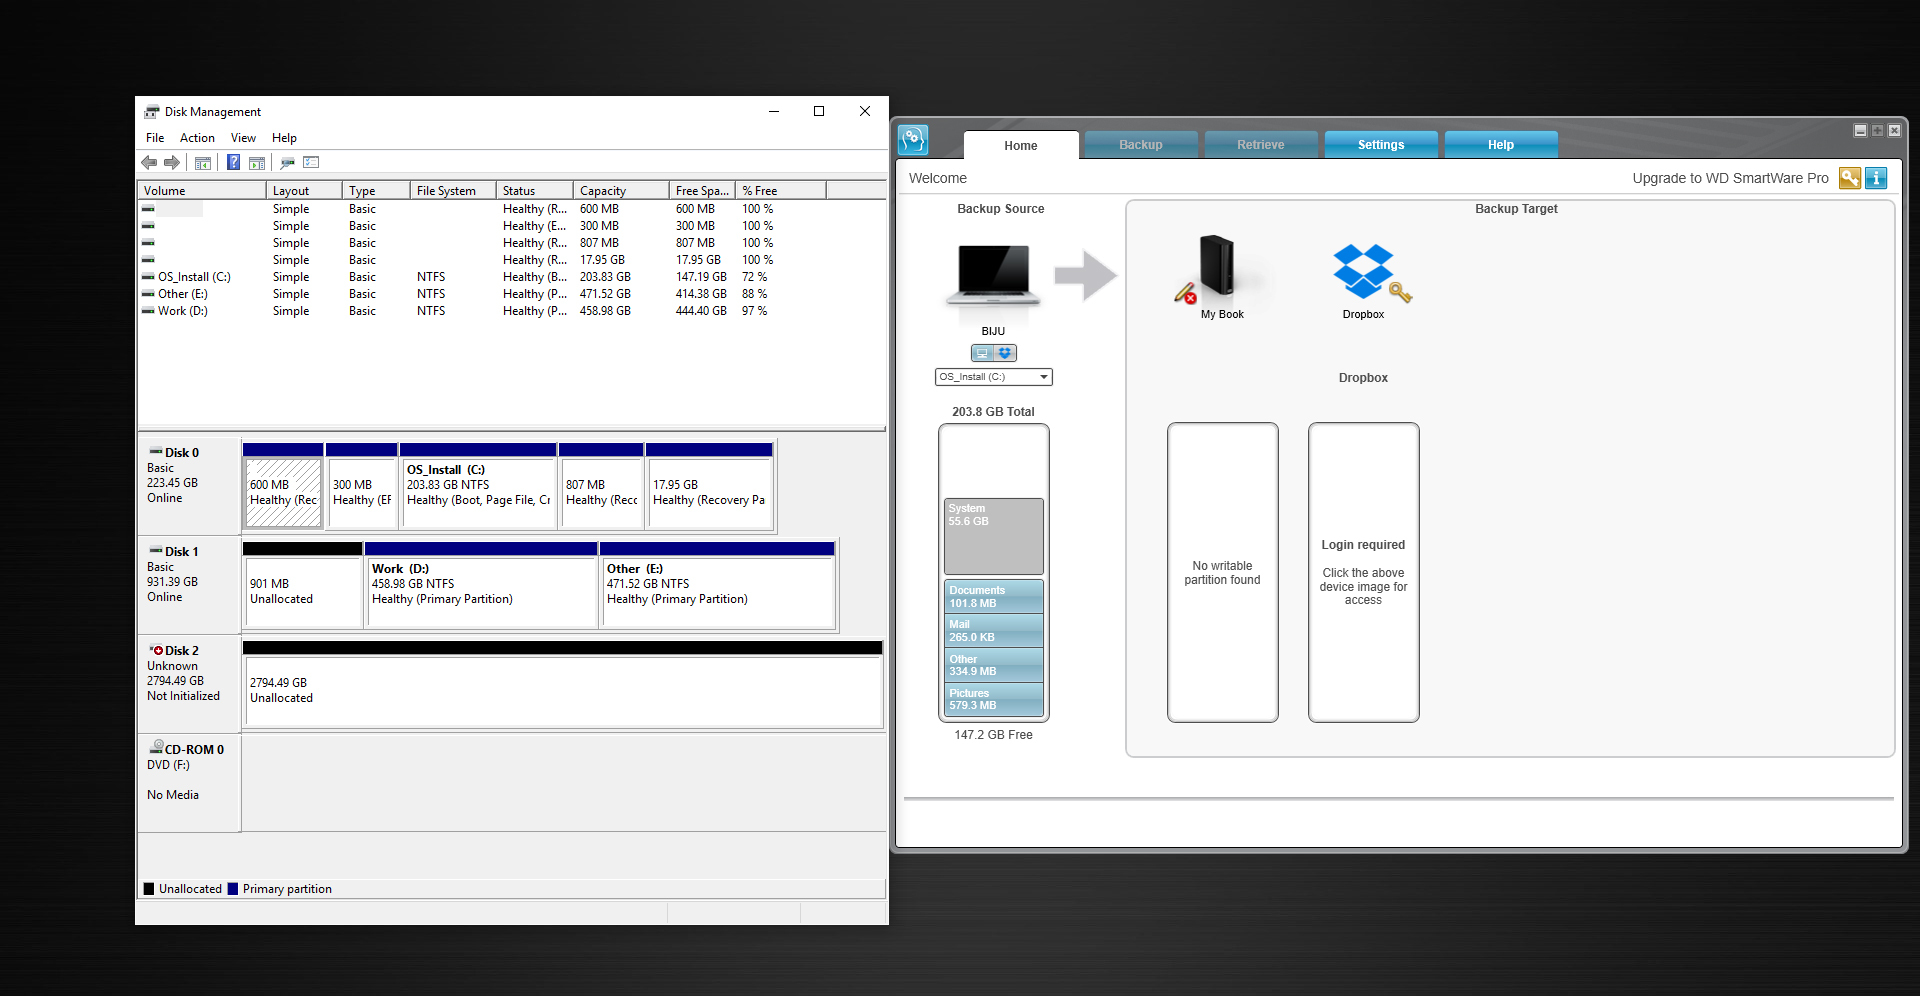Screen dimensions: 1920x996
Task: Open the Backup tab in SmartWare
Action: coord(1141,145)
